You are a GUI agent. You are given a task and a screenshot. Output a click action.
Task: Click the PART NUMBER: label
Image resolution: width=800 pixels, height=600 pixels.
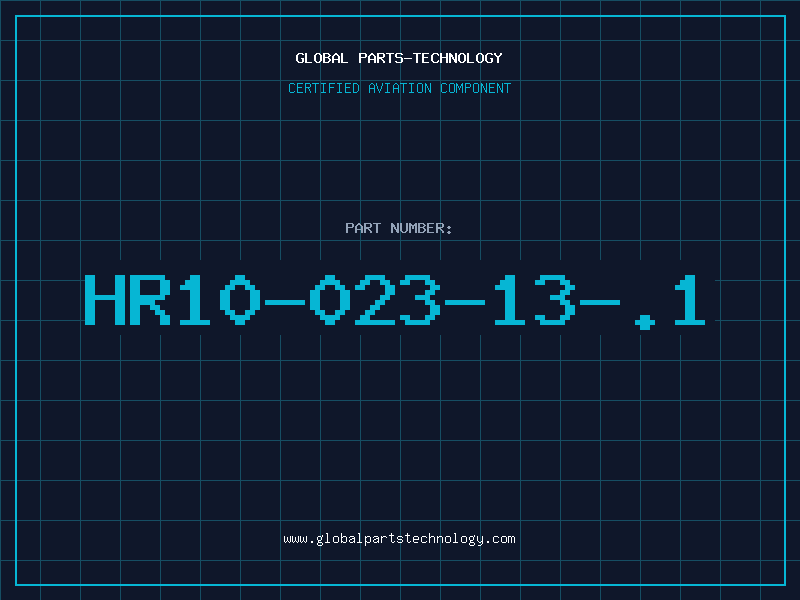click(398, 228)
